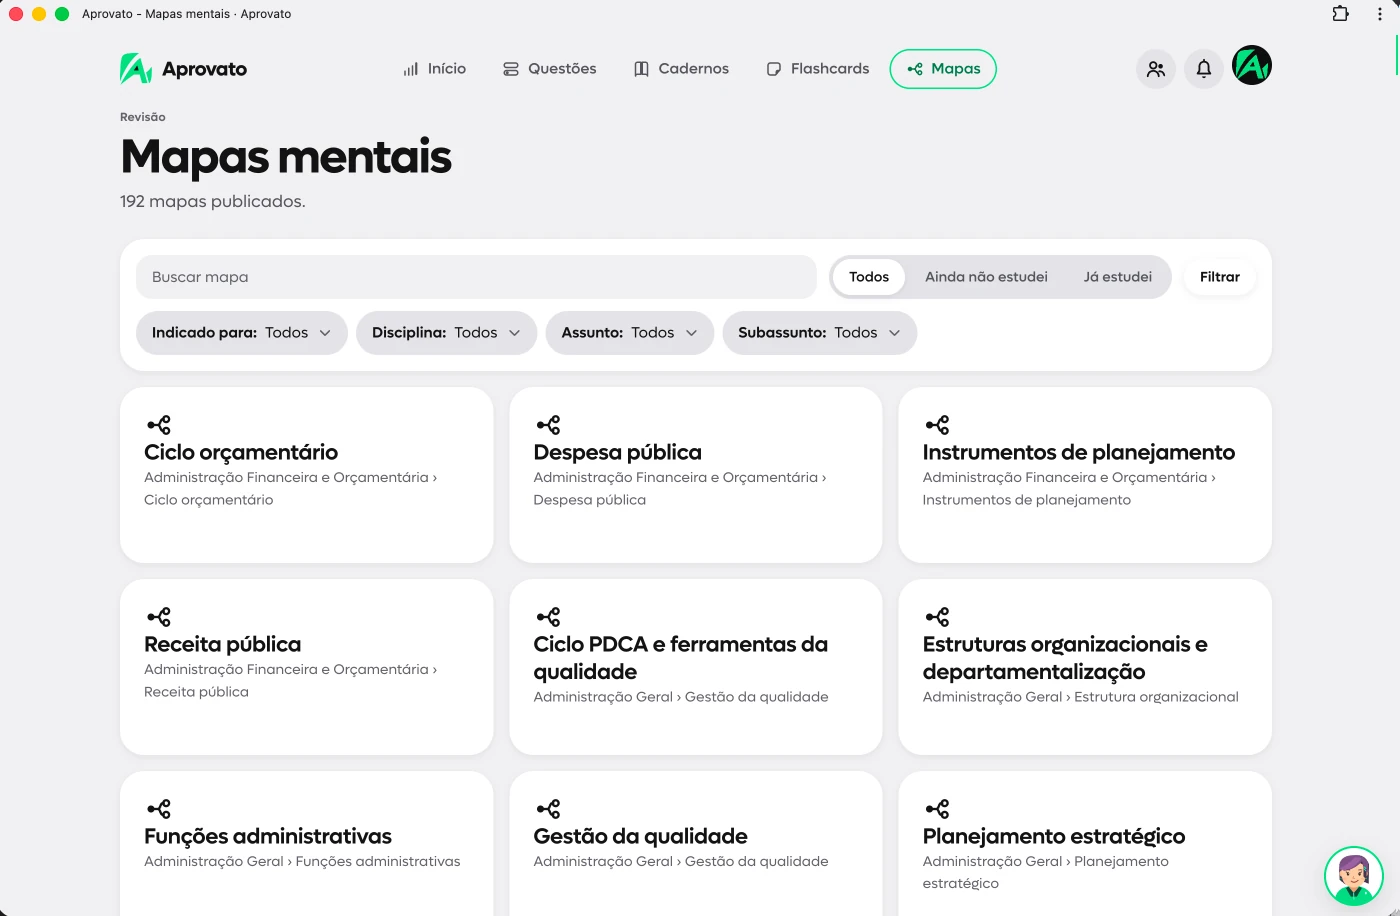
Task: Select the Todos study filter
Action: (869, 277)
